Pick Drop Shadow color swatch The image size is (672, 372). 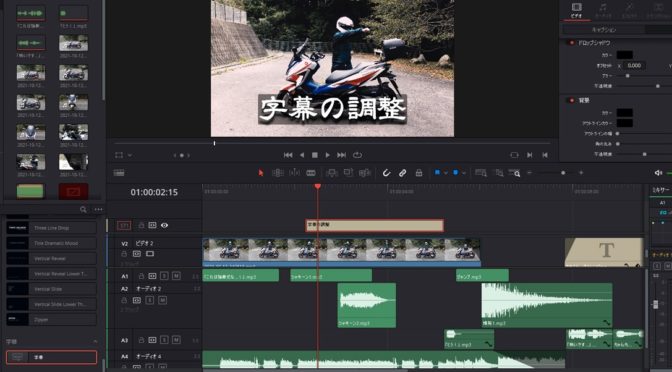tap(624, 55)
